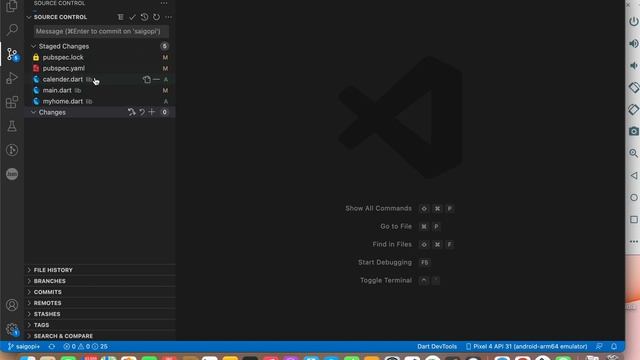This screenshot has width=640, height=360.
Task: Tap the emulator Back triangle button
Action: (633, 176)
